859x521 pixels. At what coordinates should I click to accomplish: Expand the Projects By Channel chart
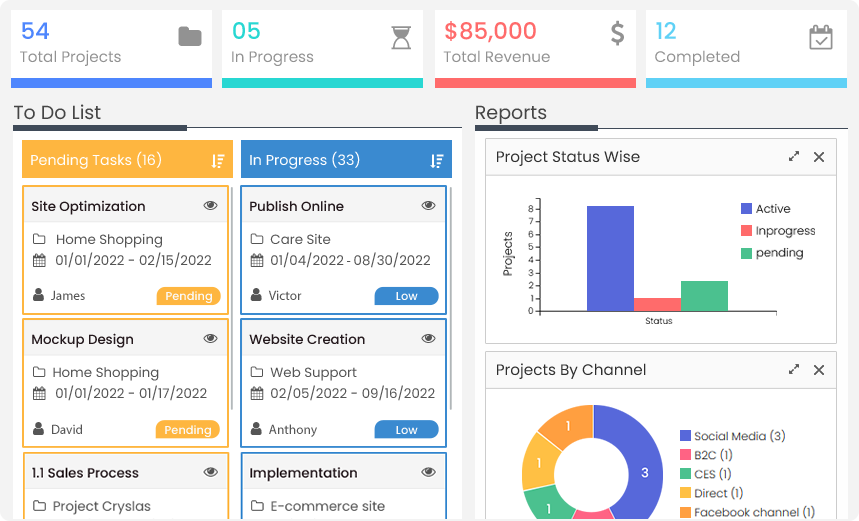794,370
